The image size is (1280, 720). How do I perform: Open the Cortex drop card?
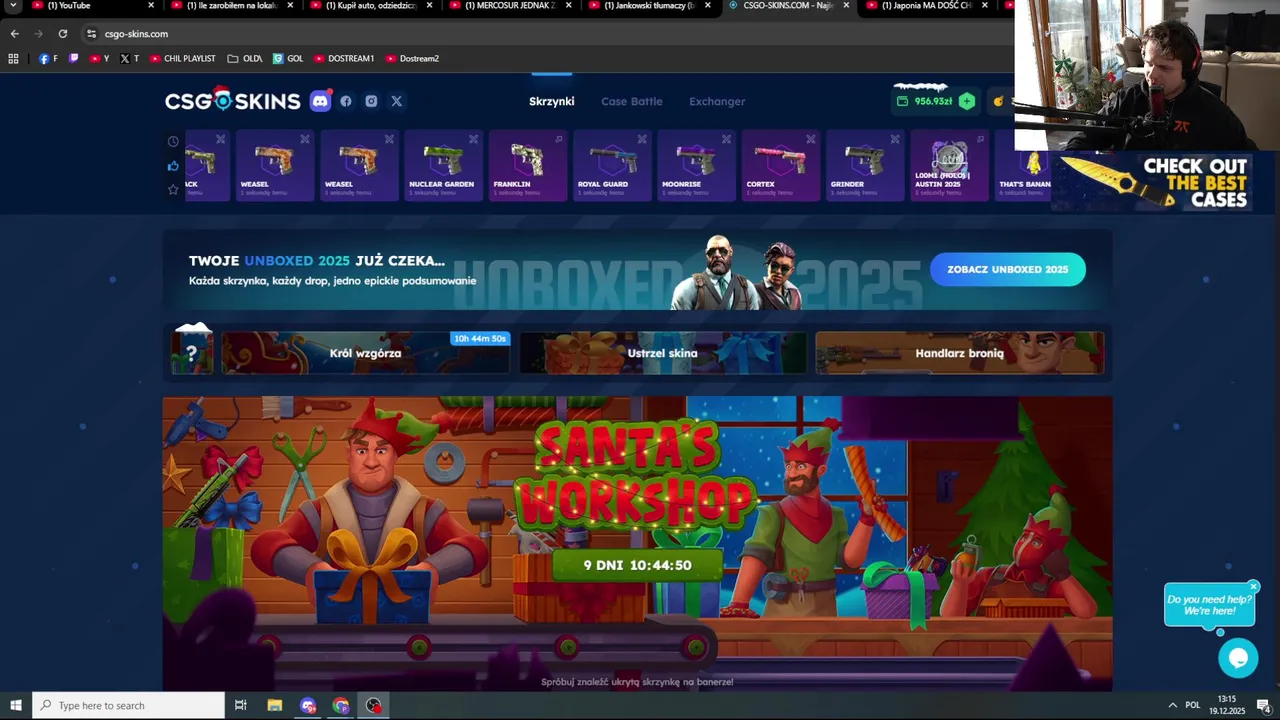[x=781, y=165]
